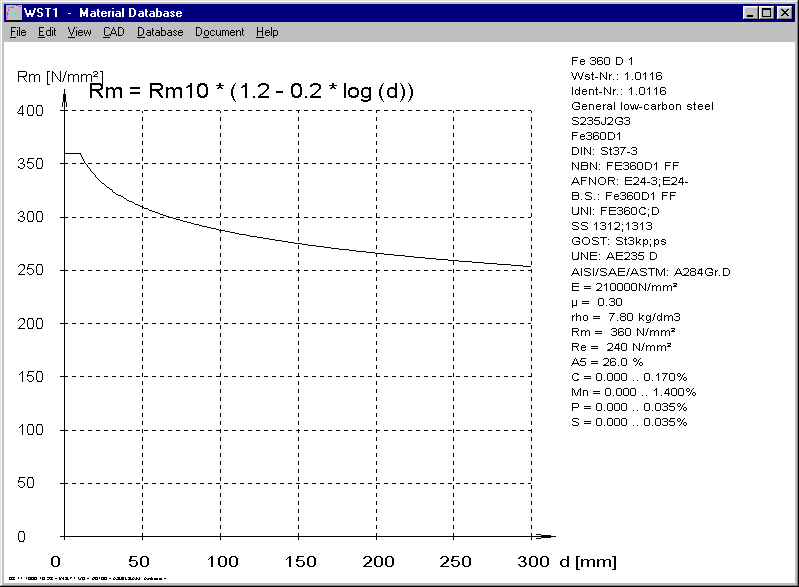Click the WST1 application icon in title bar

[x=14, y=13]
